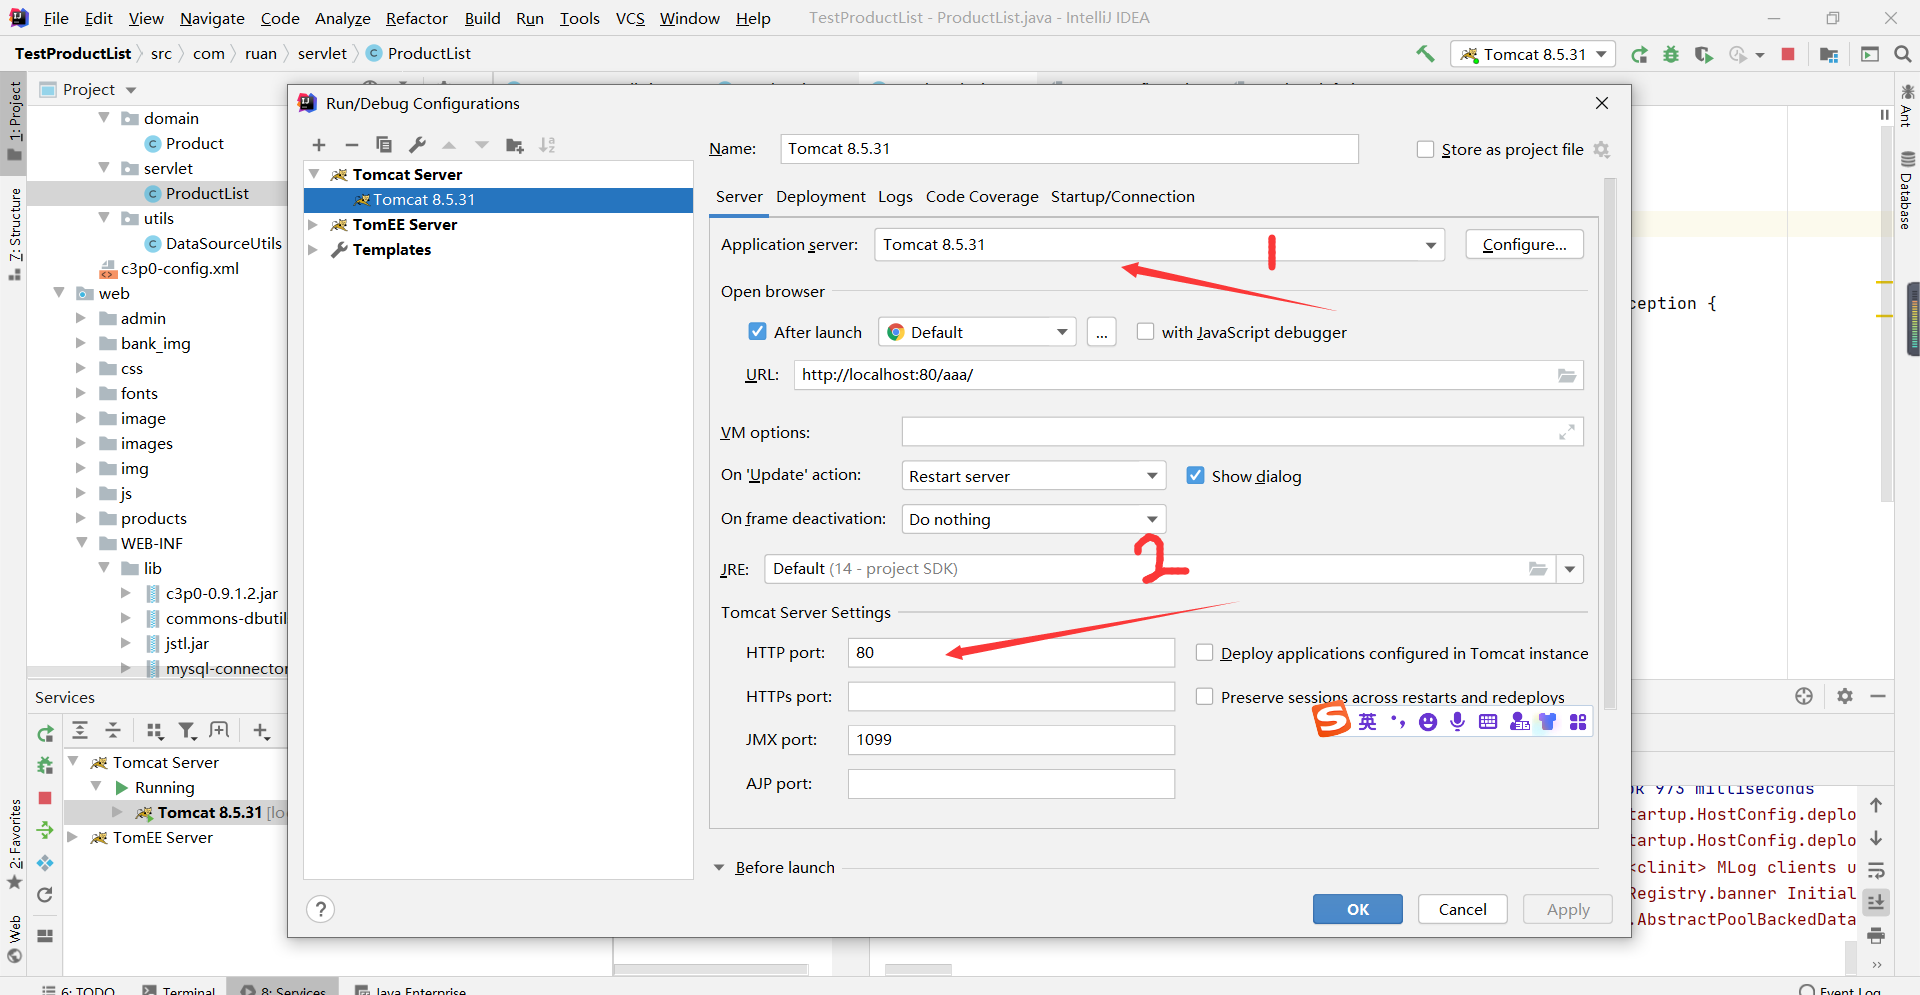
Task: Open the Application server dropdown
Action: pos(1430,245)
